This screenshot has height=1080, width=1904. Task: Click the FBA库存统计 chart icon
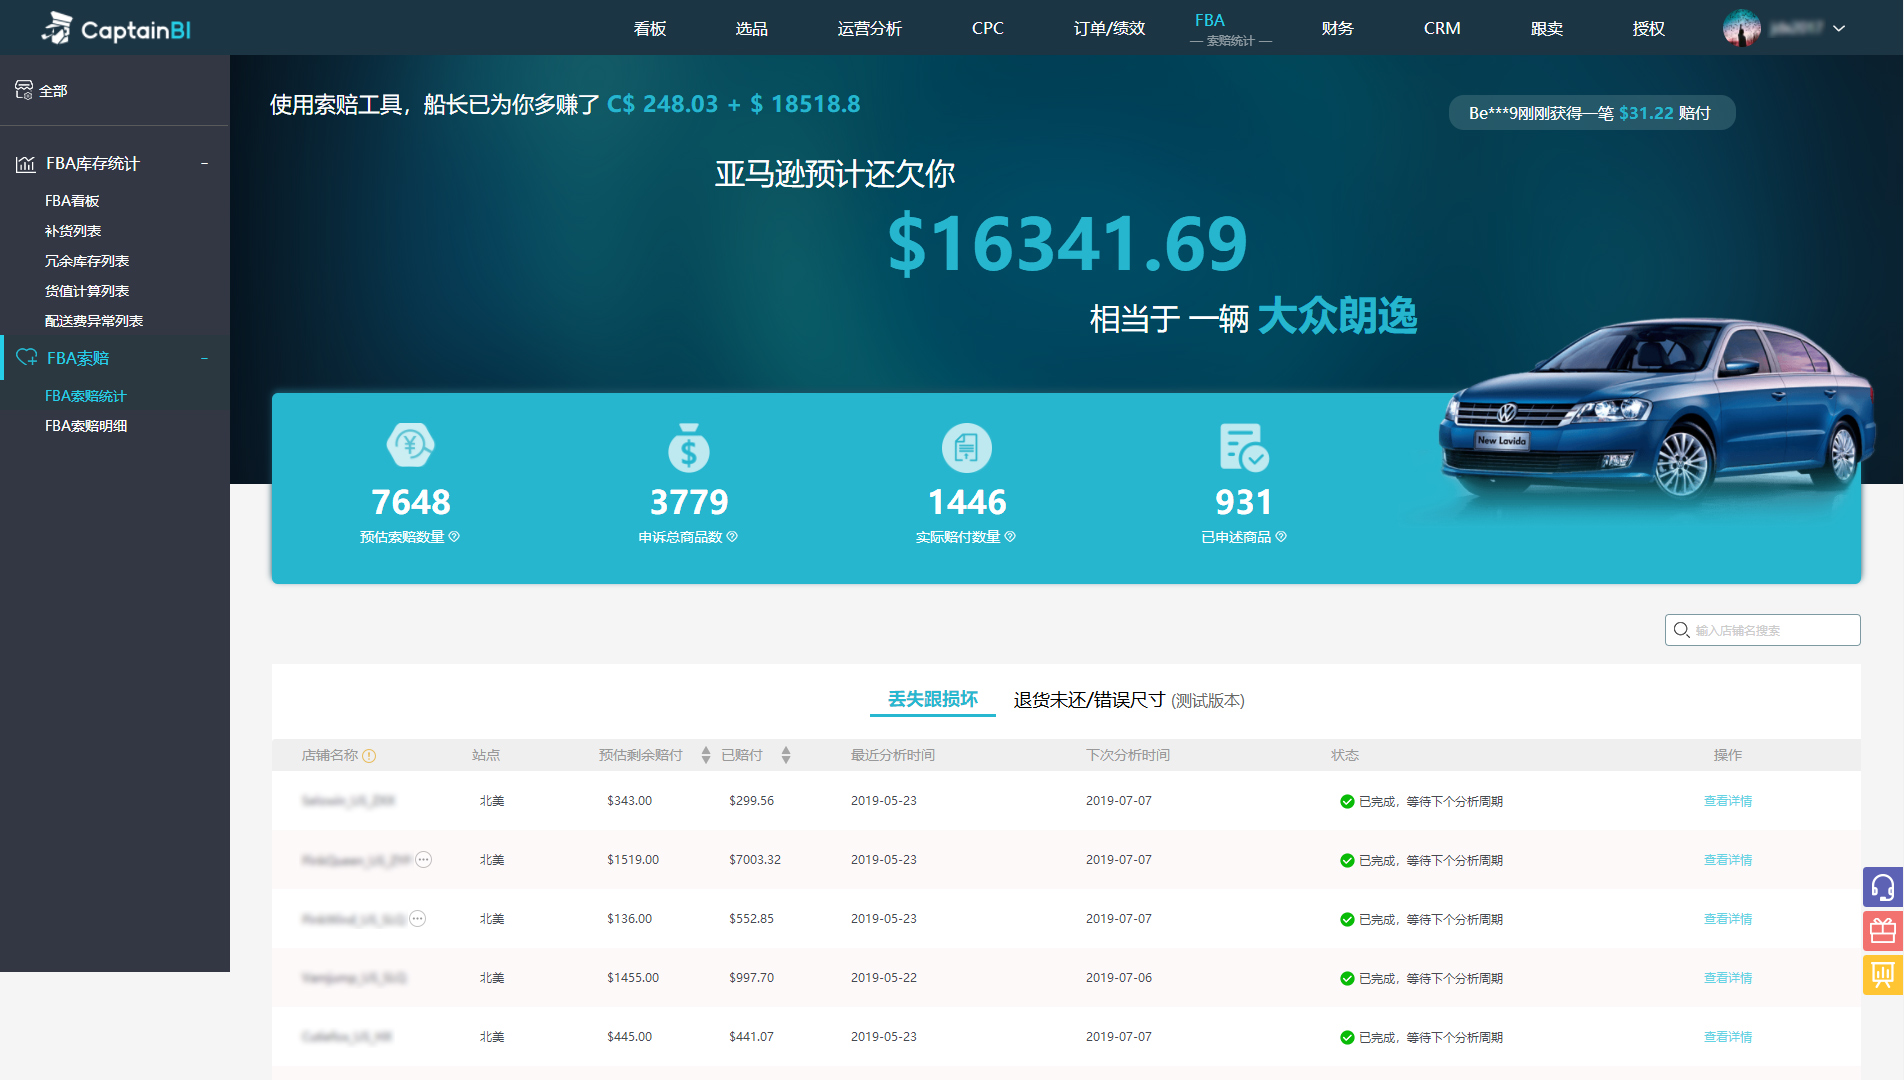point(25,163)
